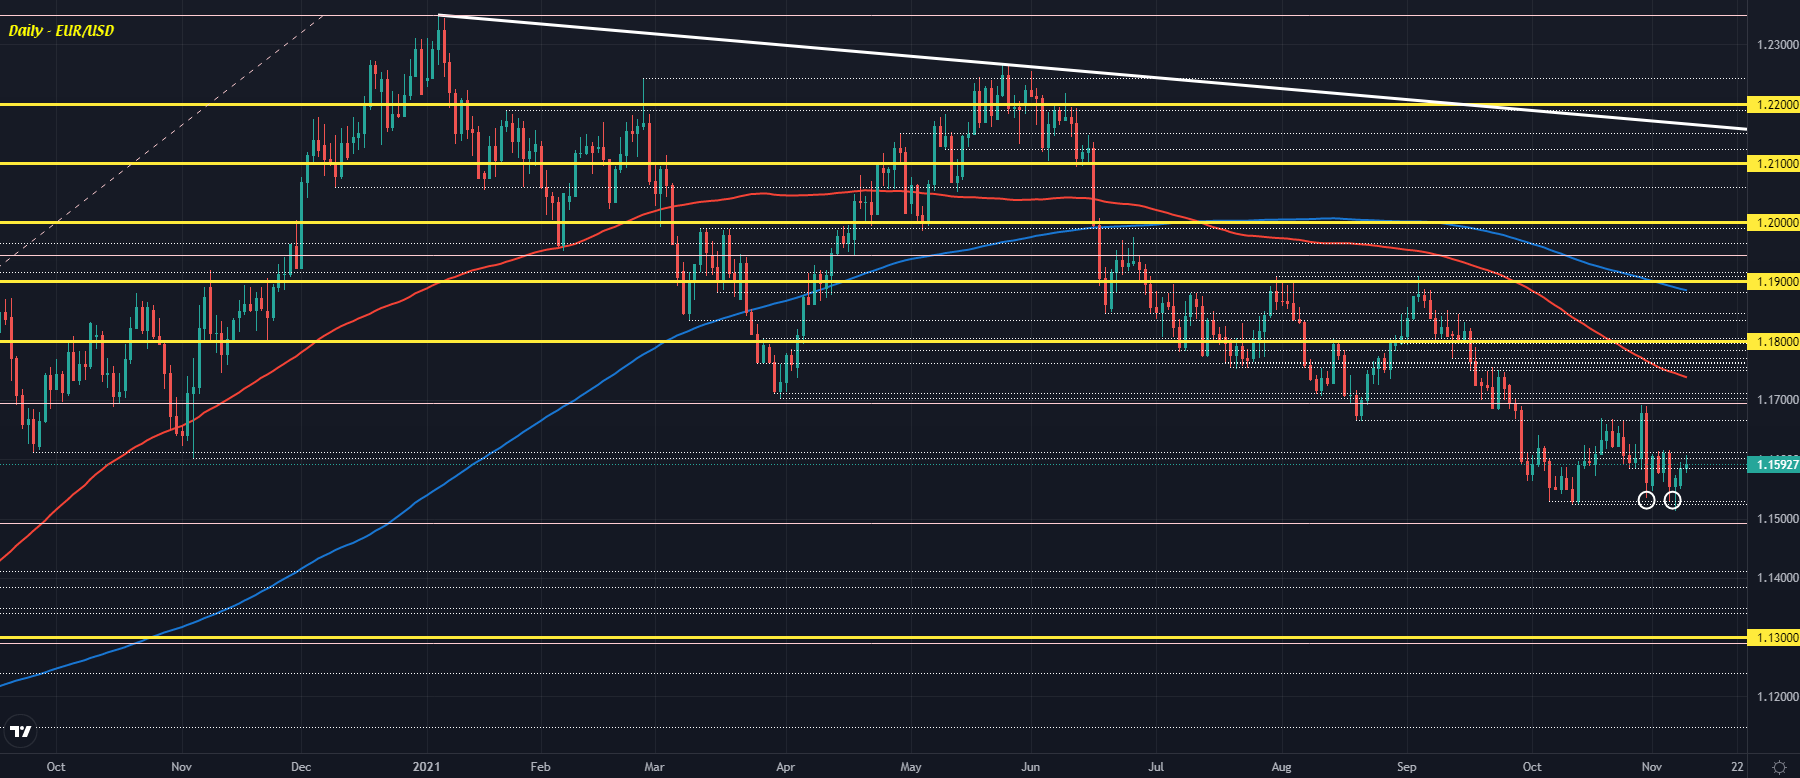The width and height of the screenshot is (1800, 778).
Task: Click the Apr label on time axis
Action: tap(785, 767)
